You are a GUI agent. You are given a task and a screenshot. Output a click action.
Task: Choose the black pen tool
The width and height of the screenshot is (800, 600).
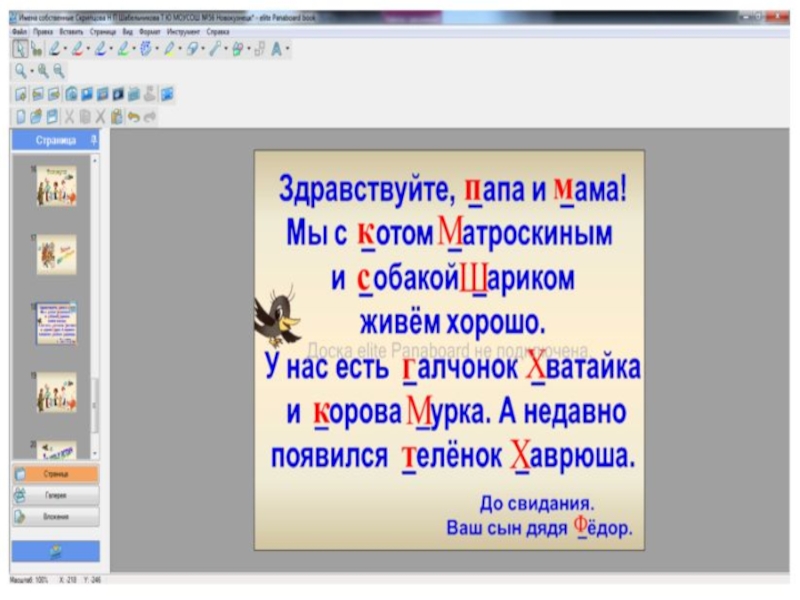click(x=54, y=48)
